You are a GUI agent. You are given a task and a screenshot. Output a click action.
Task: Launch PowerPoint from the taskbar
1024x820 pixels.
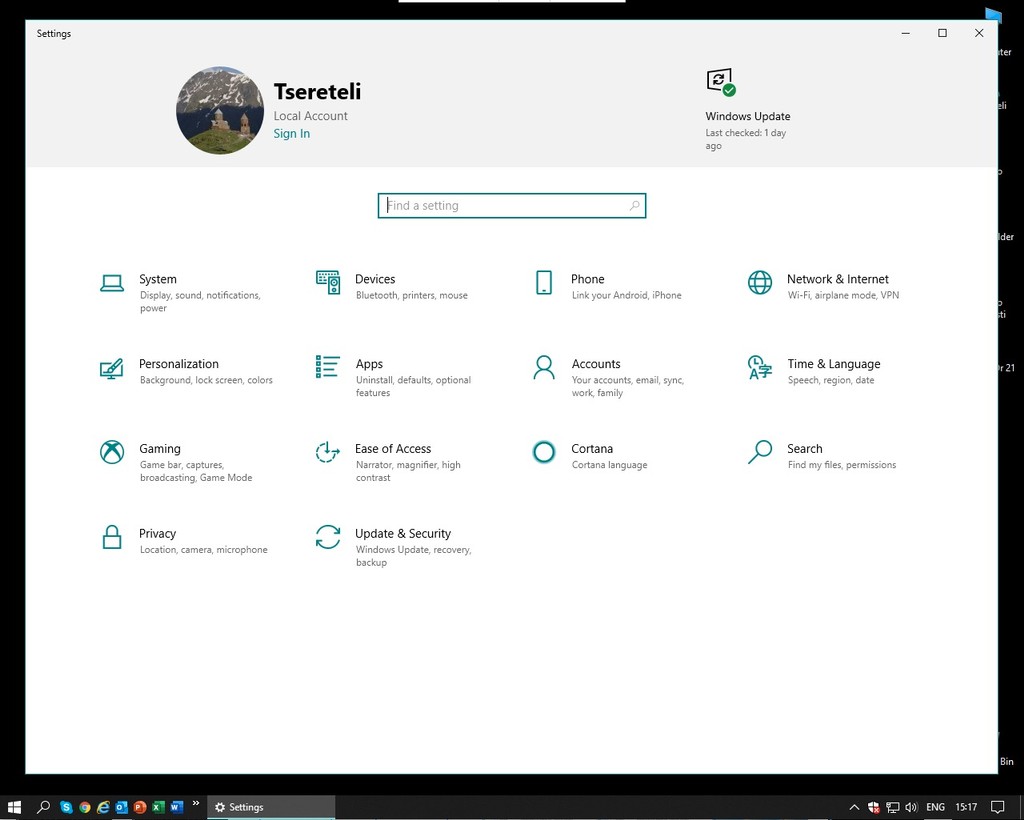pos(139,808)
